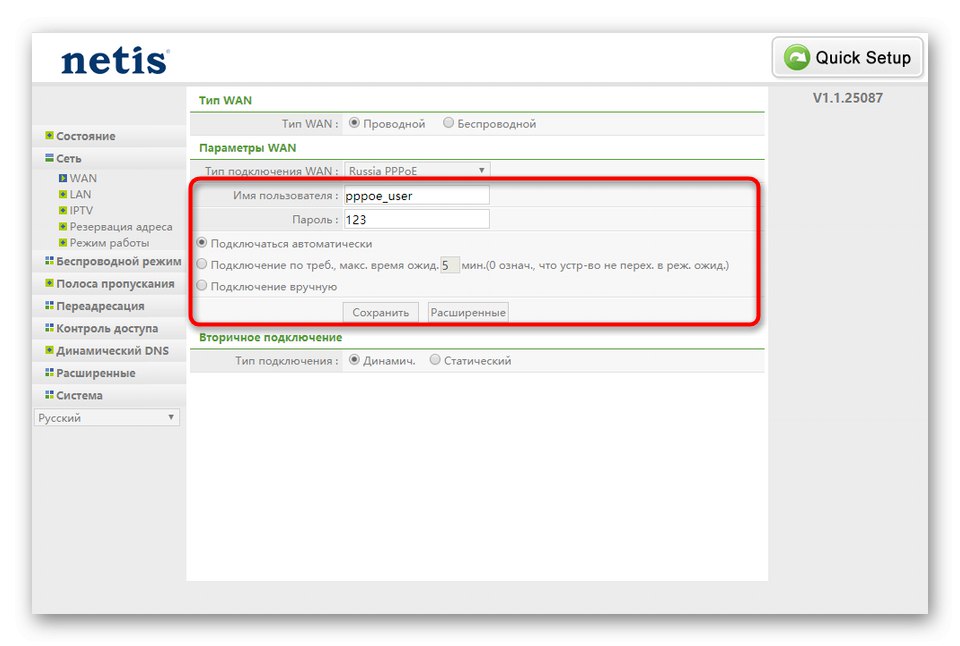Click the Система grid icon

(x=49, y=394)
